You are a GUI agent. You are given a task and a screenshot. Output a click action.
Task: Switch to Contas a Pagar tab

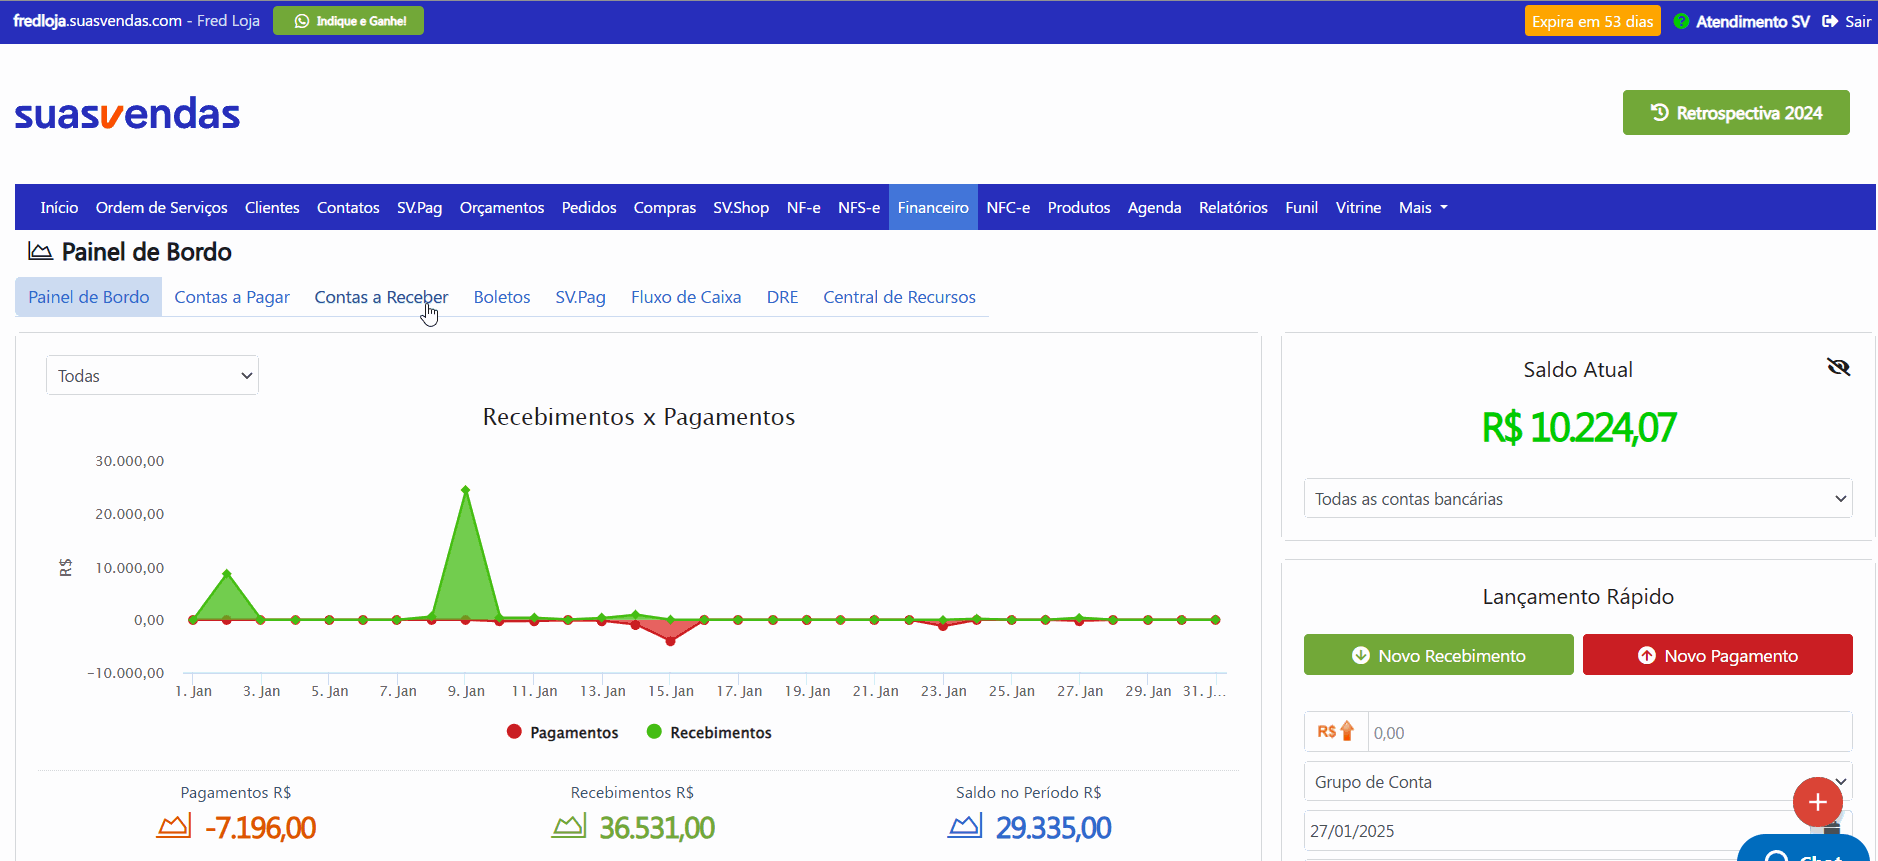[232, 297]
